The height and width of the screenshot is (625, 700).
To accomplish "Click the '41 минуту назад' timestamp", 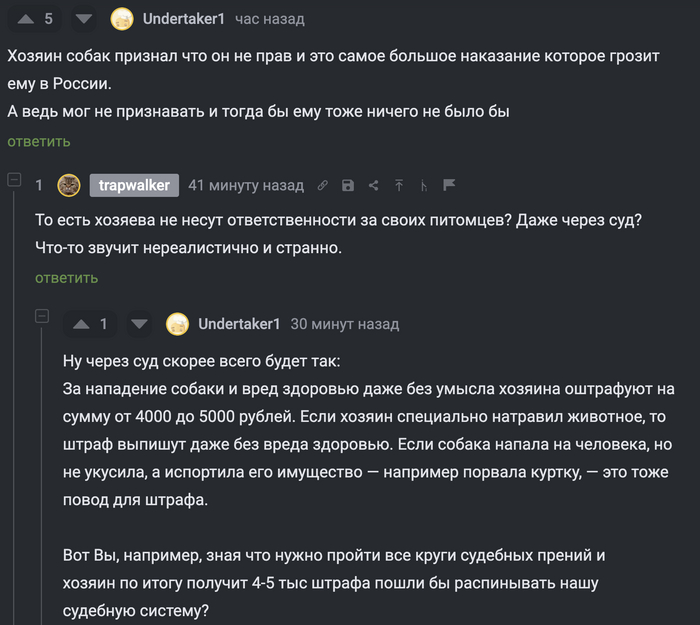I will click(246, 185).
